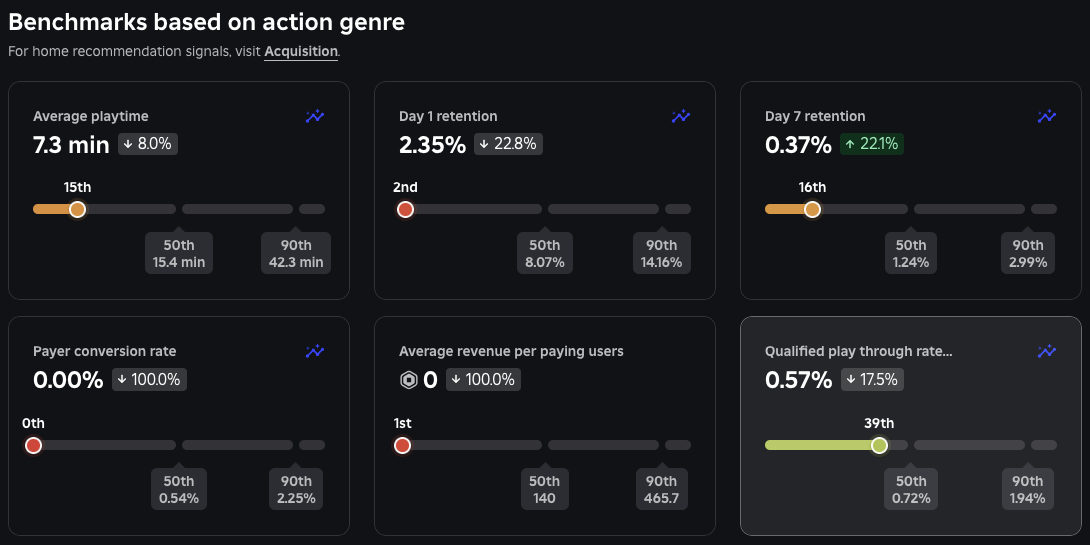This screenshot has height=545, width=1090.
Task: Open trend chart icon for Qualified play through rate
Action: coord(1047,352)
